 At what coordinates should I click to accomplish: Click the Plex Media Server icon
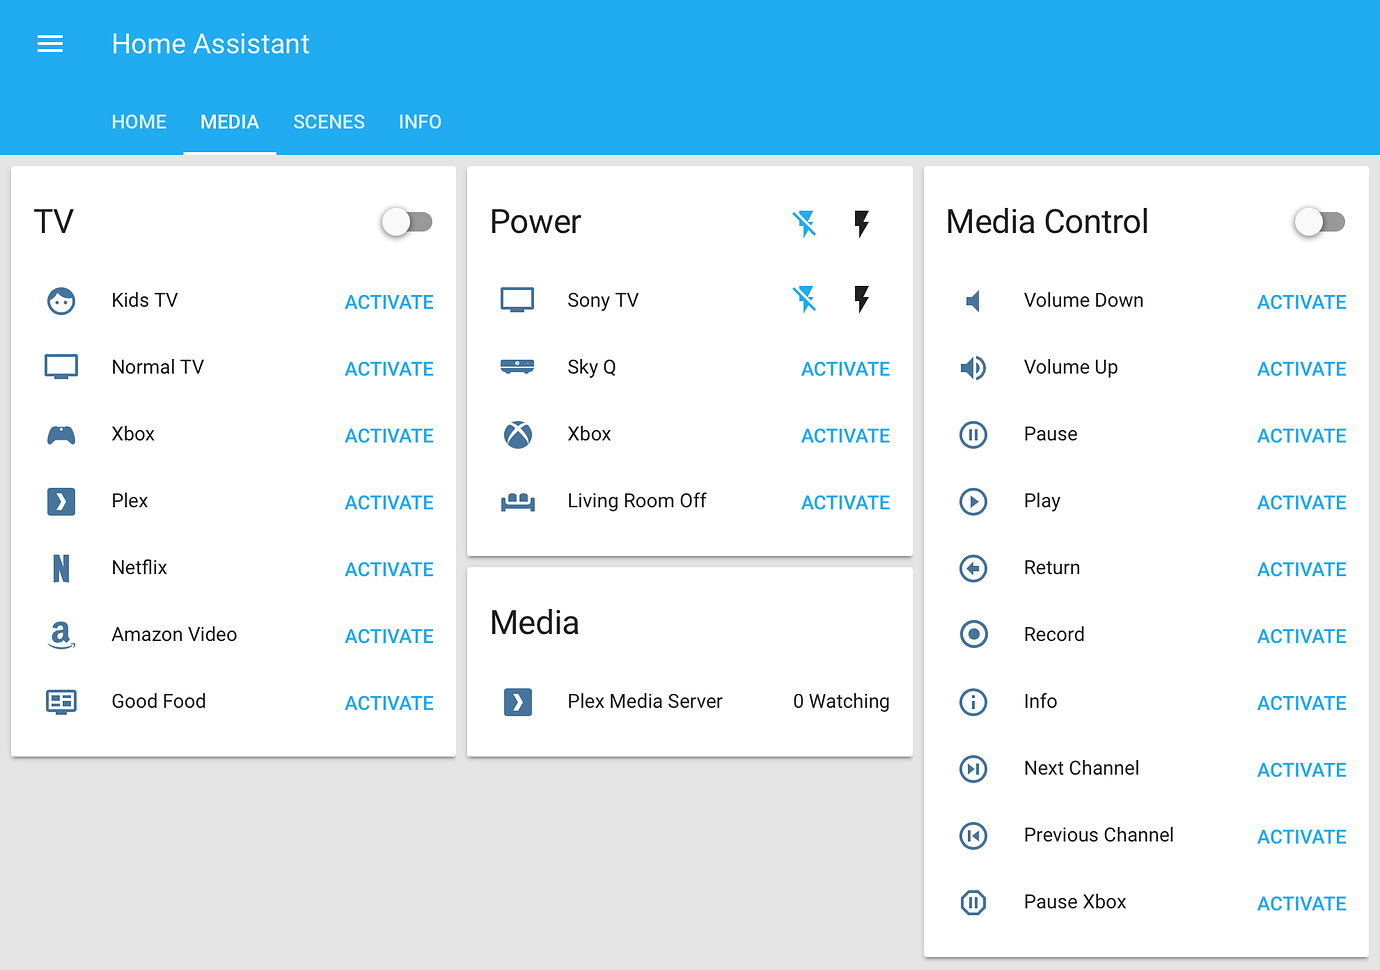point(517,702)
